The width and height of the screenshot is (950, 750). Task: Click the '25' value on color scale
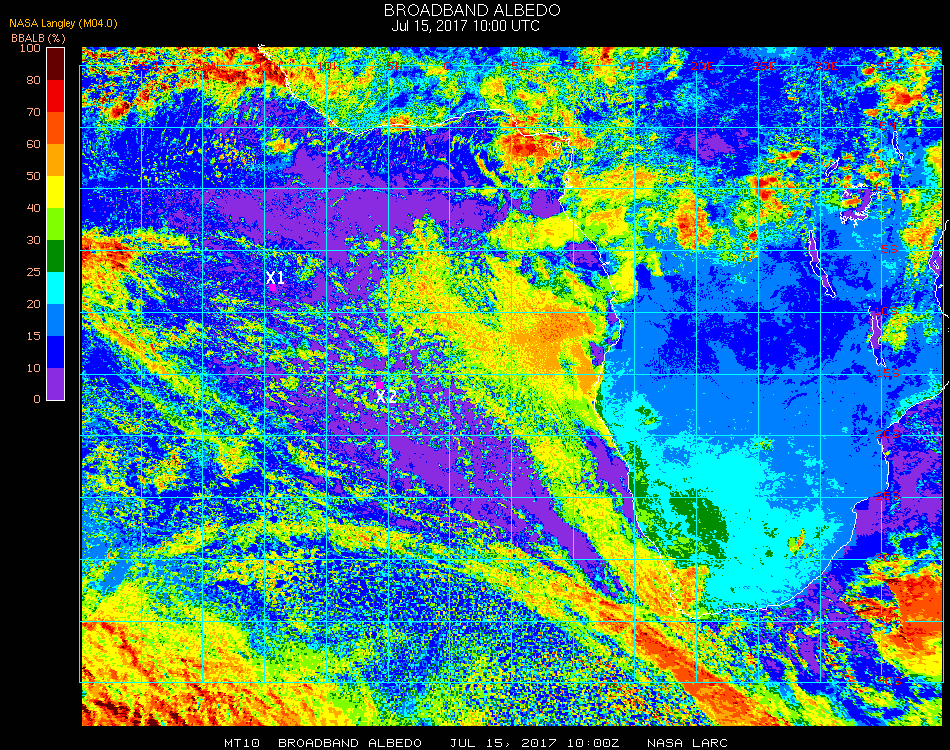tap(33, 272)
